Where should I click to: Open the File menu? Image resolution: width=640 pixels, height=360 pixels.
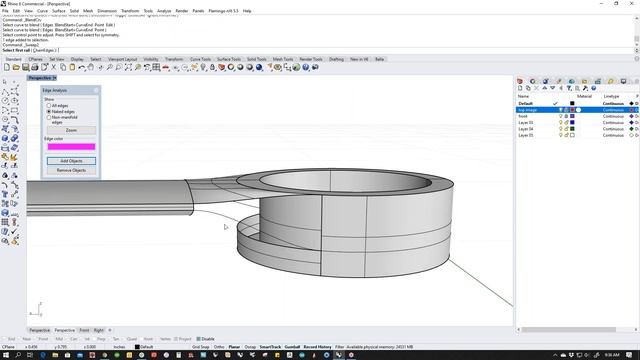5,11
